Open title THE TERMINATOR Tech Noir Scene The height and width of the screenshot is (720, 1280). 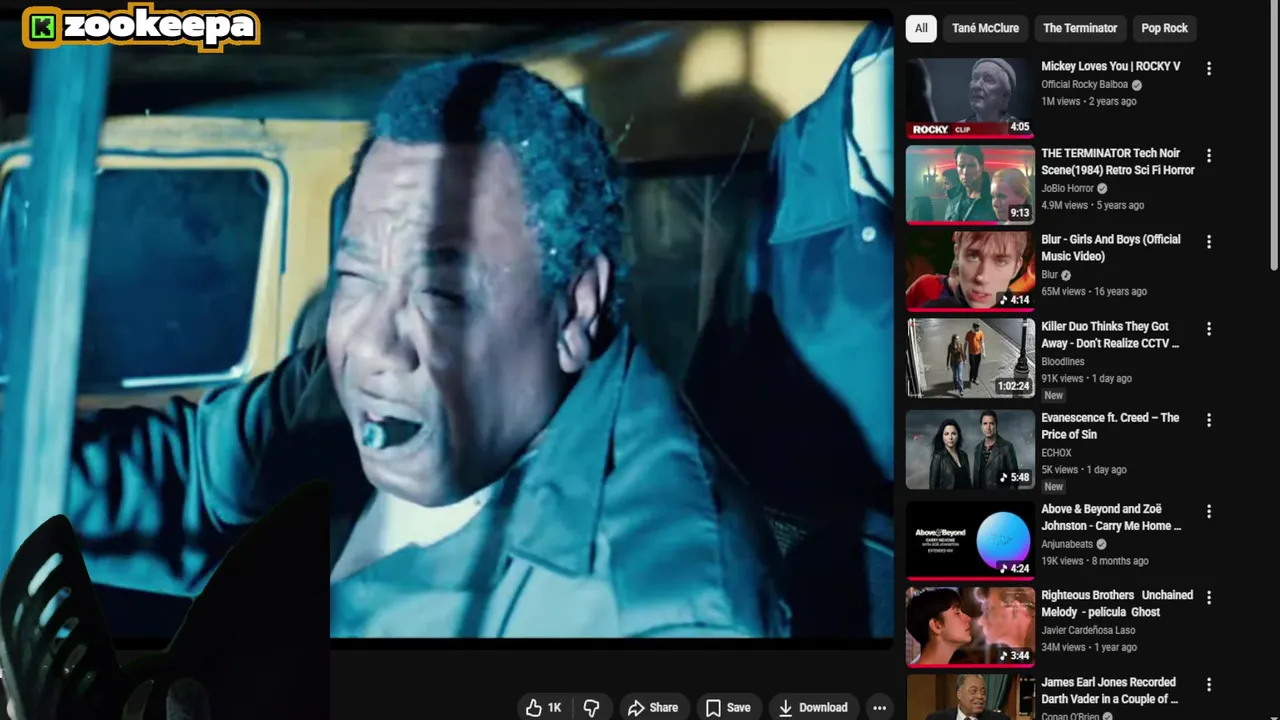tap(1118, 161)
